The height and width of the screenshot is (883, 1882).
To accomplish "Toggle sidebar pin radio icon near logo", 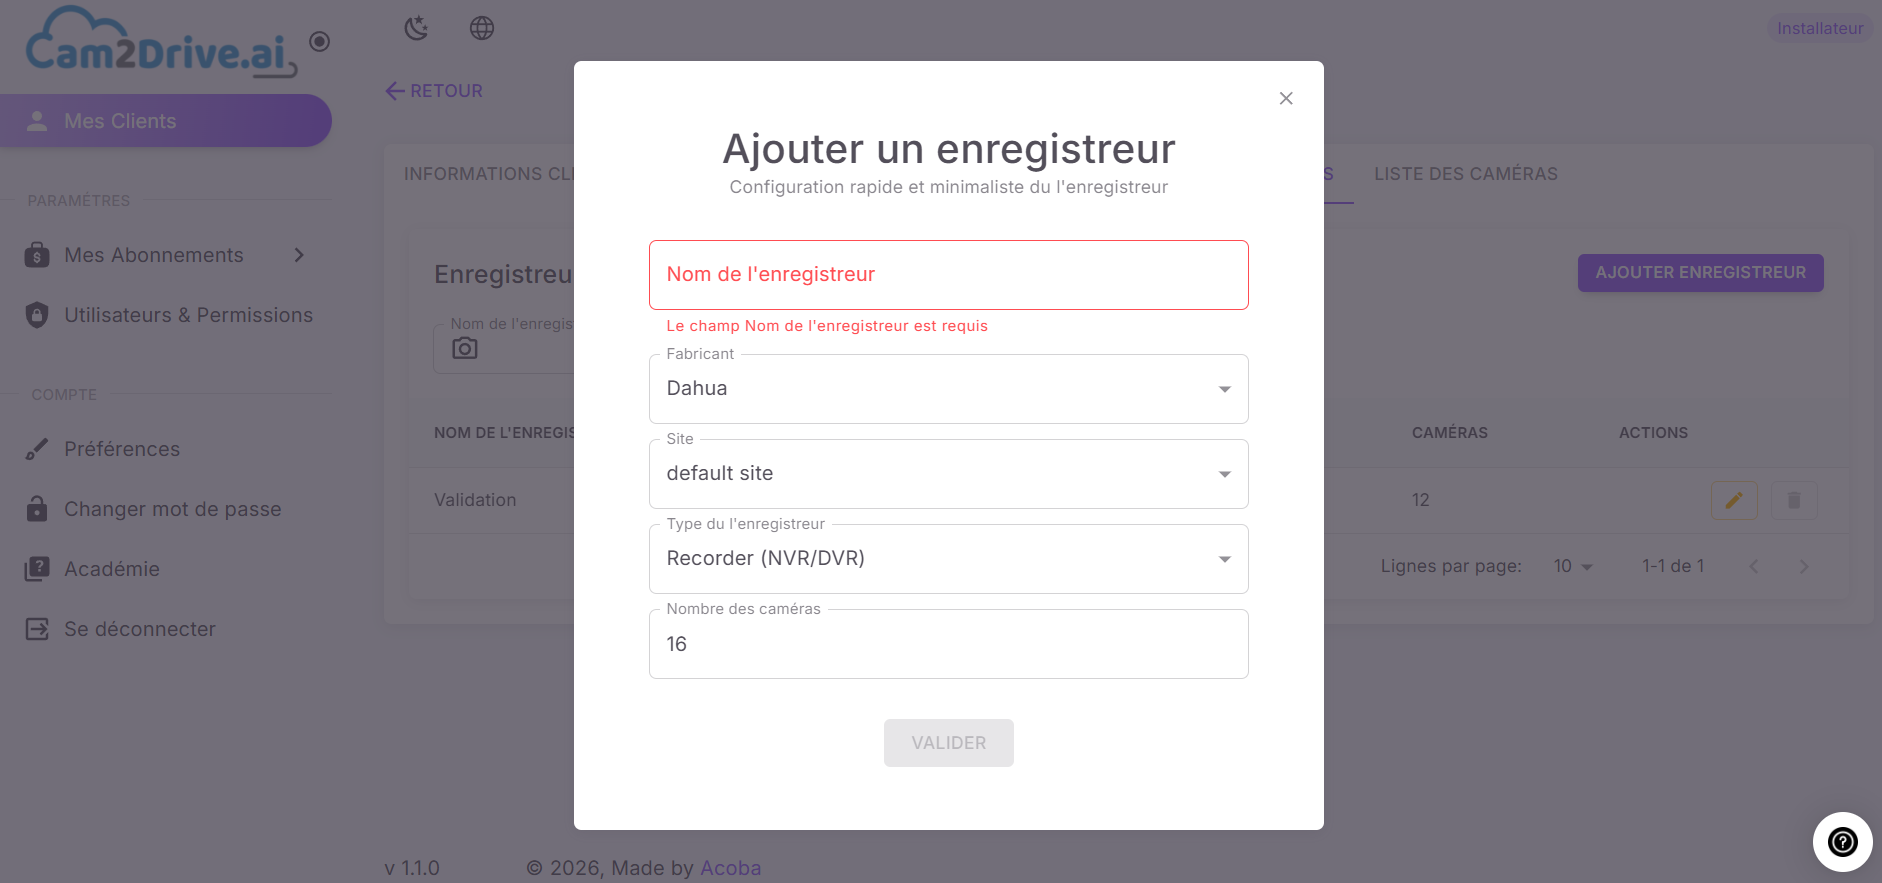I will tap(319, 41).
